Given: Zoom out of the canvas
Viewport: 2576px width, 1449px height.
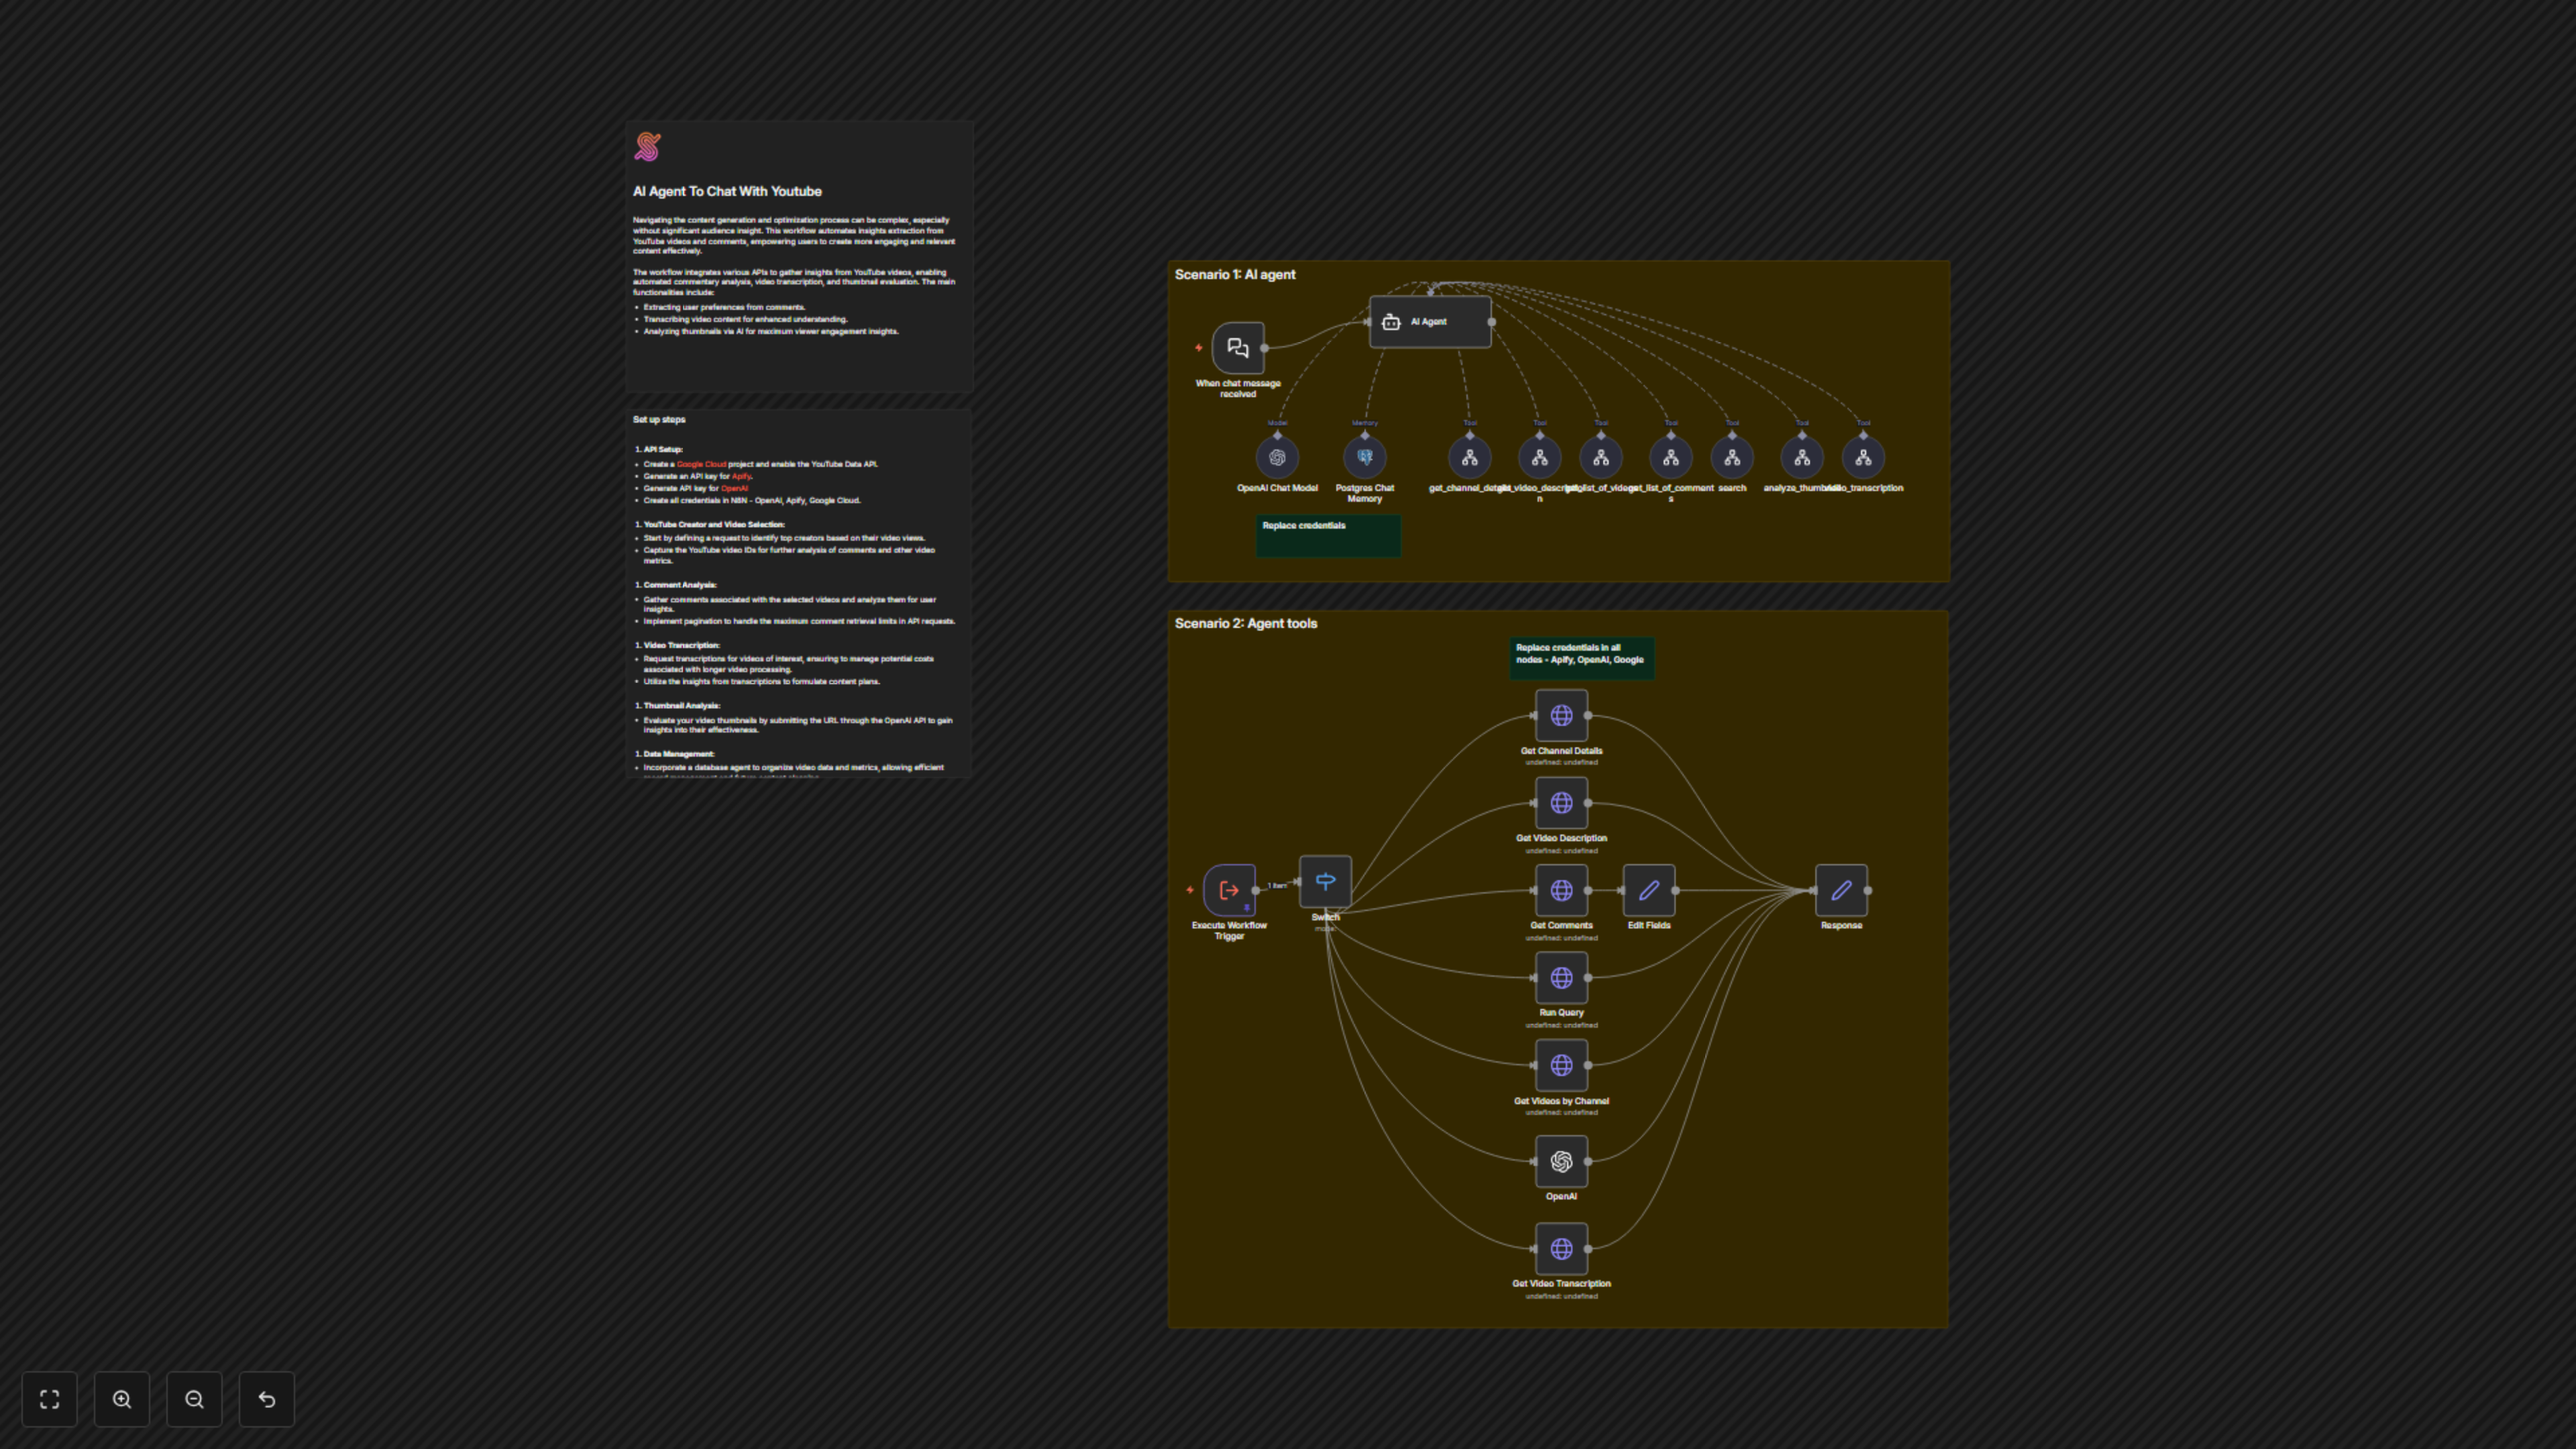Looking at the screenshot, I should (194, 1399).
